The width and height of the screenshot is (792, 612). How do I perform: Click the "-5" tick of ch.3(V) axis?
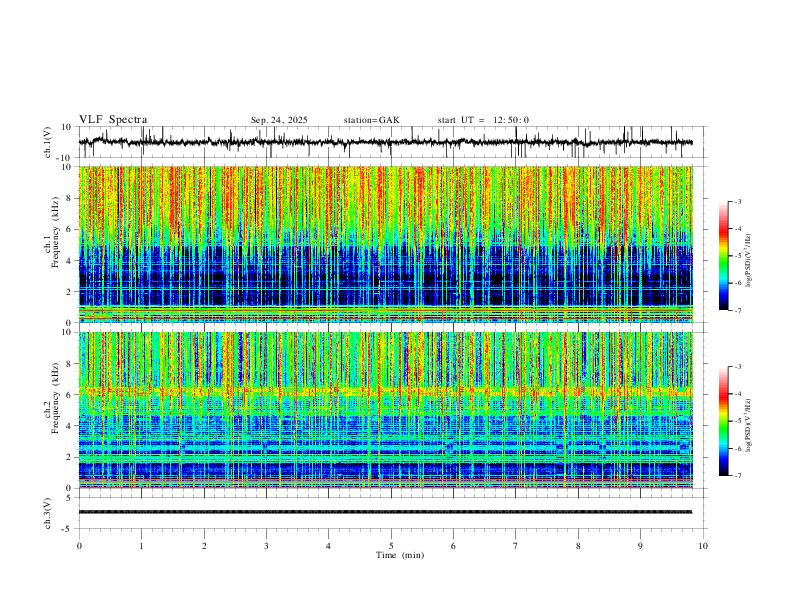click(67, 529)
